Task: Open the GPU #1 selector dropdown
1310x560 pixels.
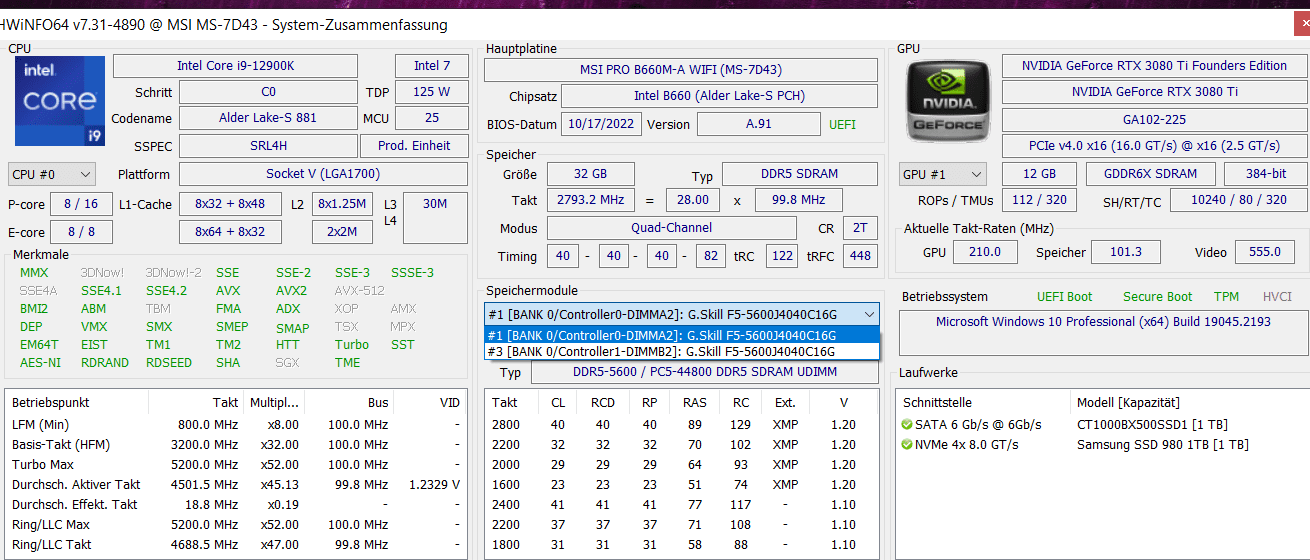Action: (942, 174)
